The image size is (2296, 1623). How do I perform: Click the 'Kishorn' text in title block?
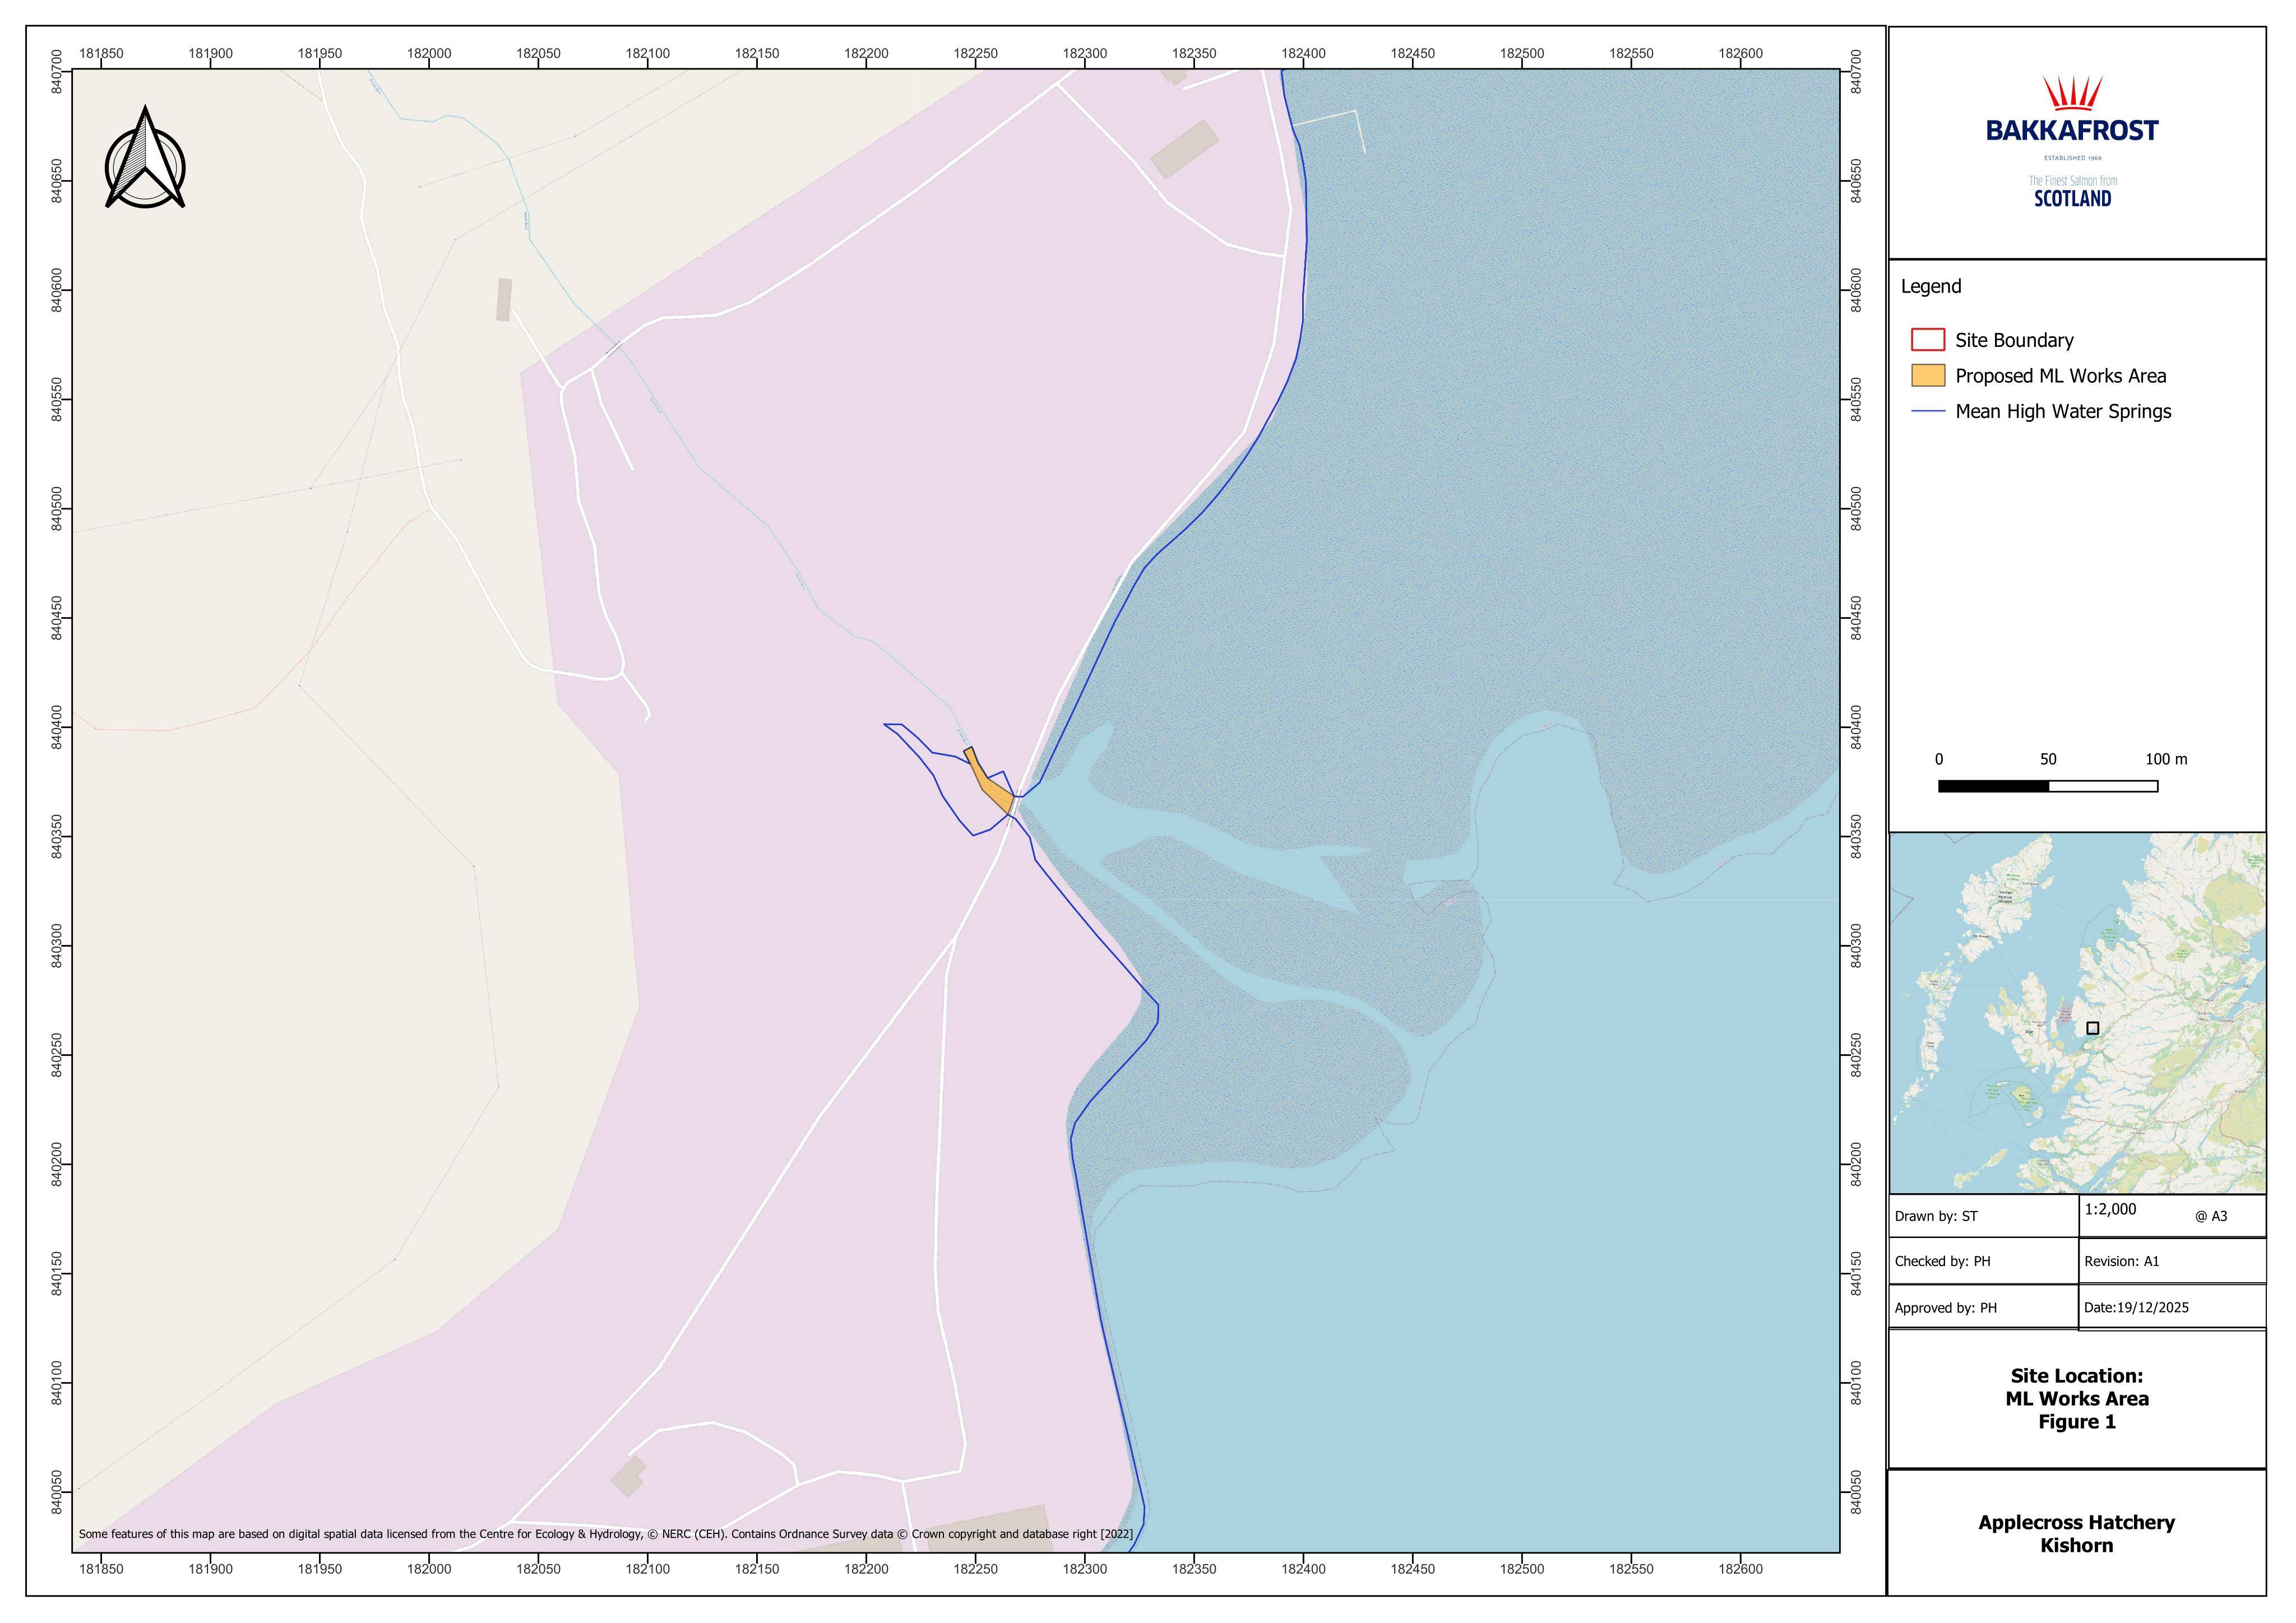(2077, 1546)
